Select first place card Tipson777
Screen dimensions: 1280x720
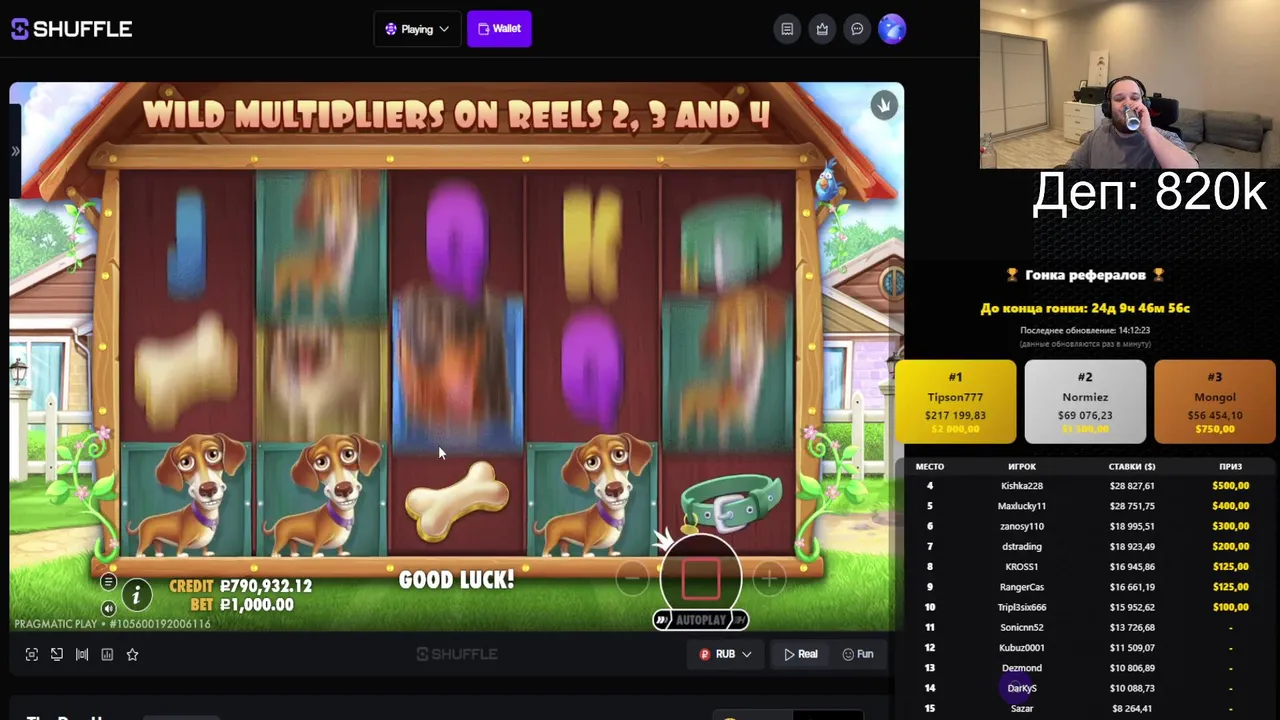[955, 401]
